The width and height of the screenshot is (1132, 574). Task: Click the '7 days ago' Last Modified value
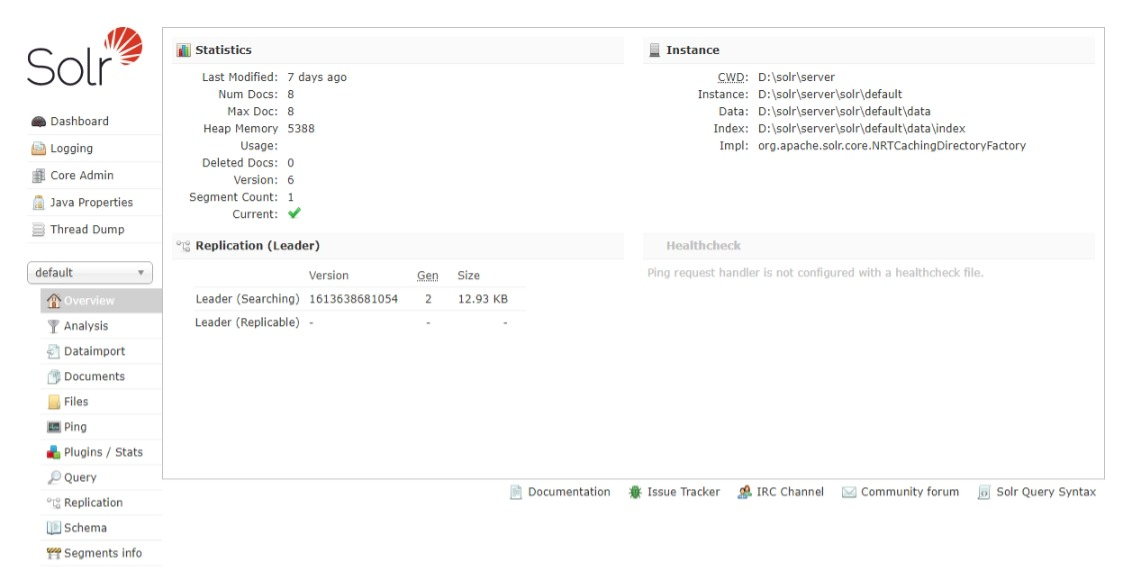317,77
